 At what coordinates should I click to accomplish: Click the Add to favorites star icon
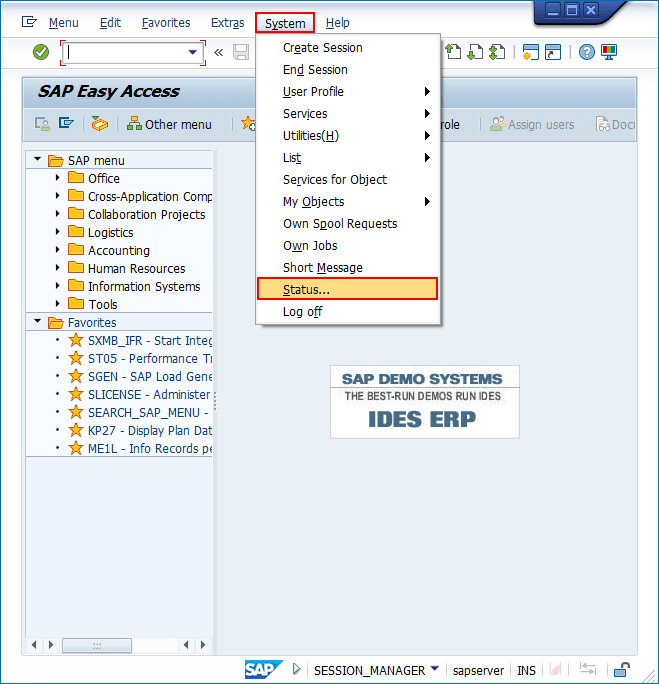click(249, 124)
